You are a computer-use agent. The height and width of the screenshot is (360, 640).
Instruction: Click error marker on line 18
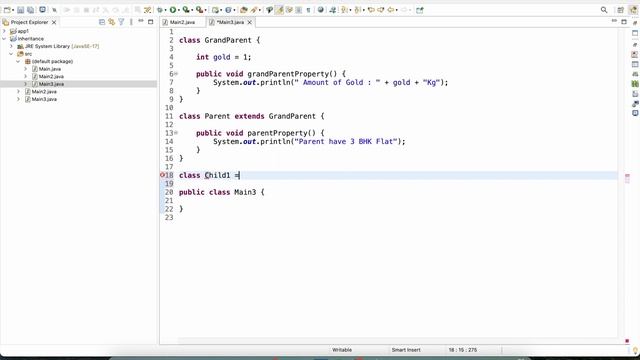pos(162,175)
